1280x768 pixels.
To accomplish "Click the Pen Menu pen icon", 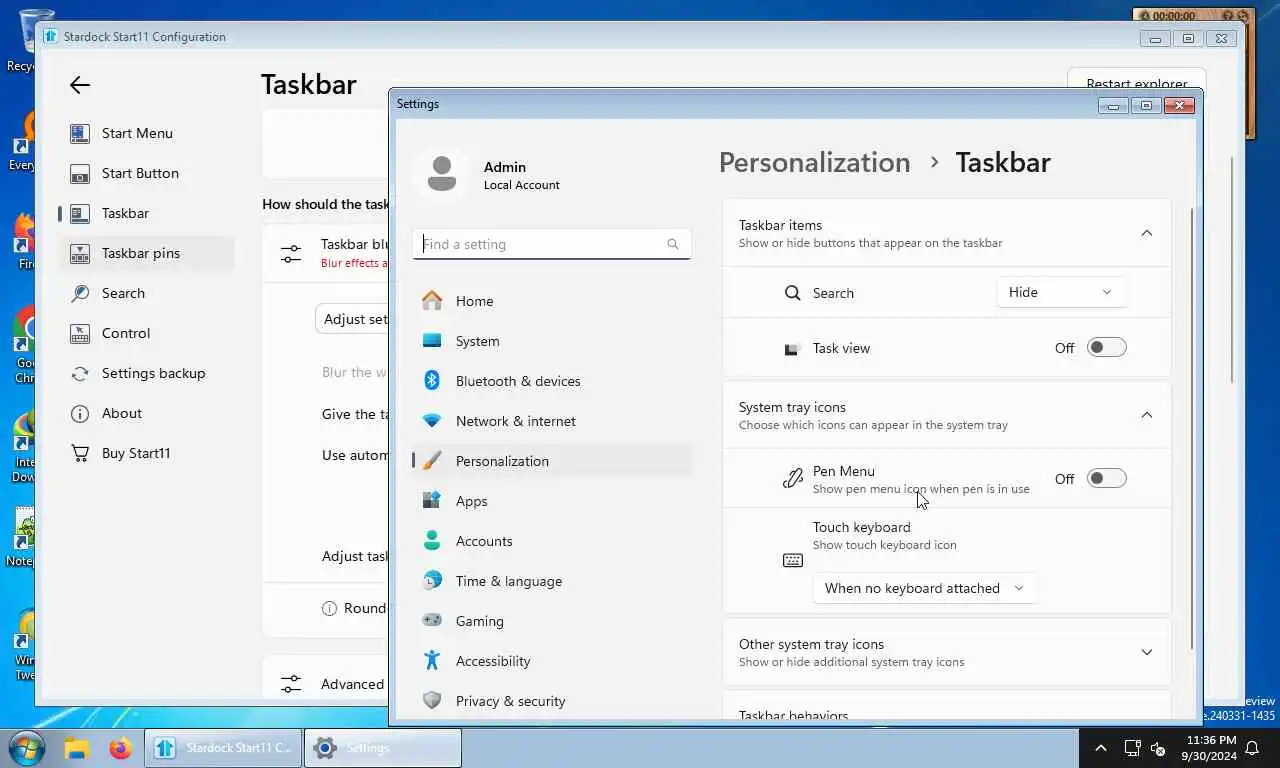I will coord(793,478).
